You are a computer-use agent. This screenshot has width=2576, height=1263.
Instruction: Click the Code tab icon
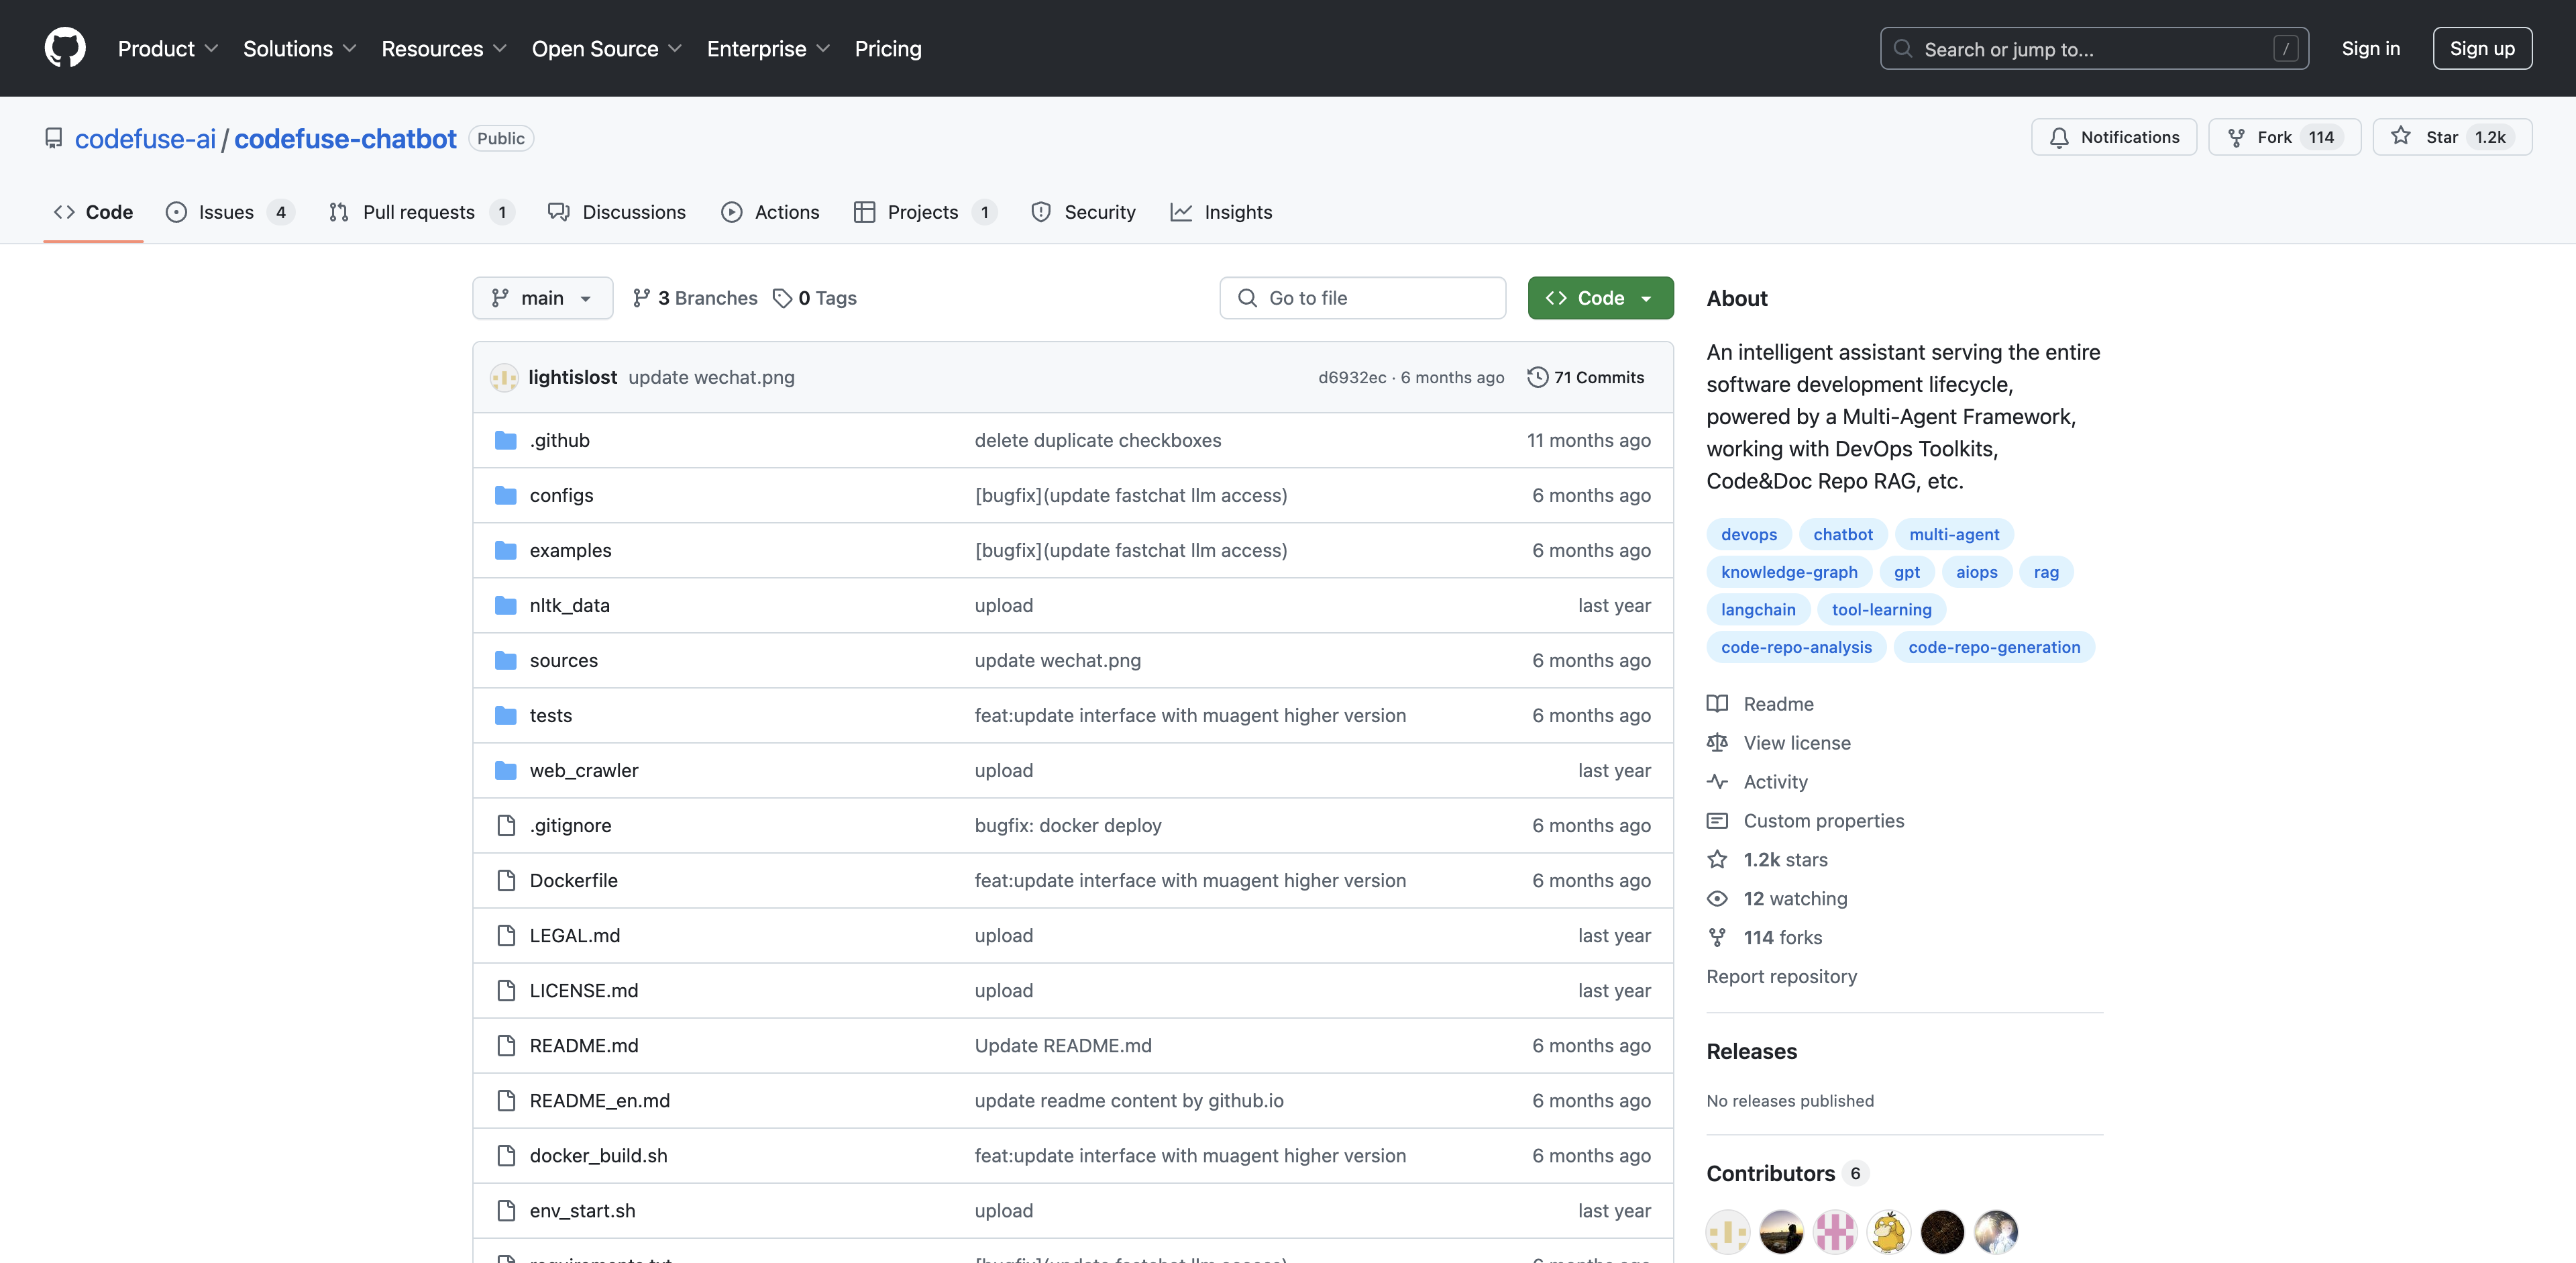pos(62,212)
